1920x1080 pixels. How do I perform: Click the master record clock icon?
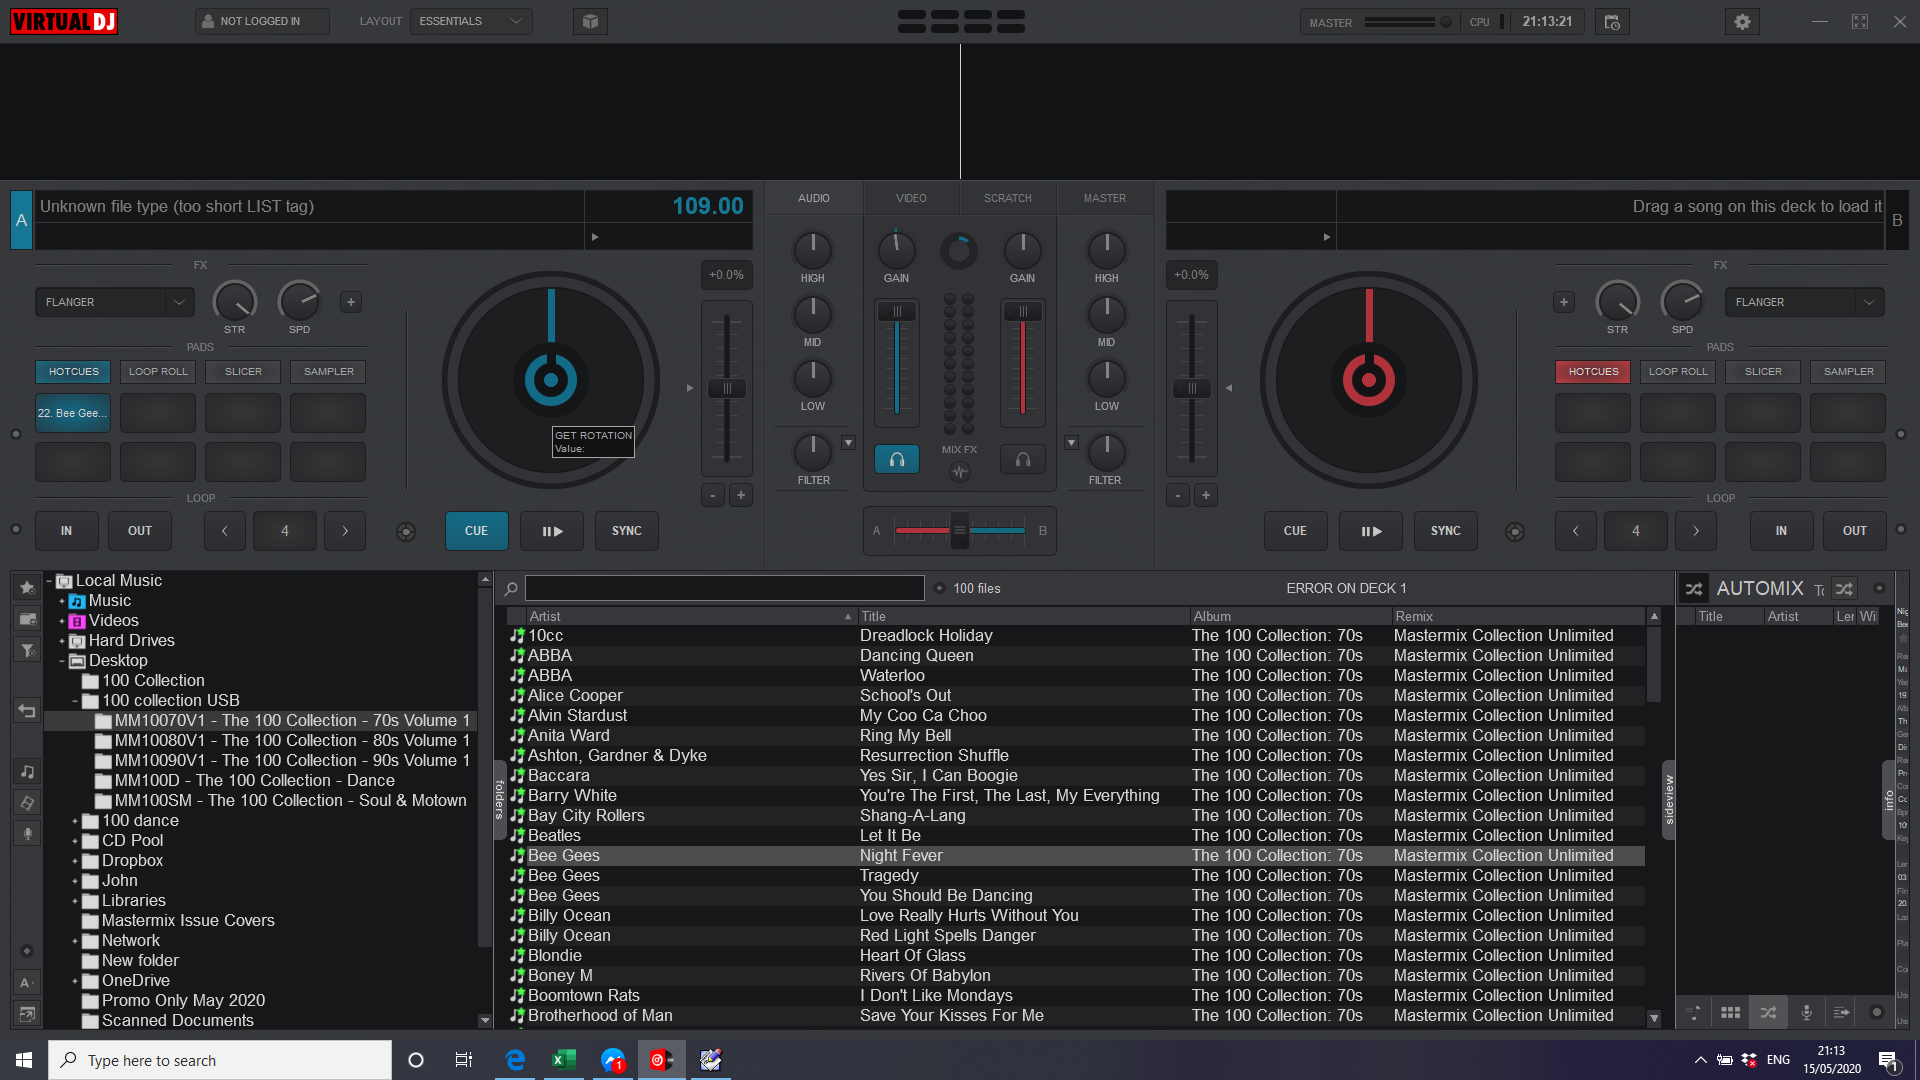[x=1612, y=21]
